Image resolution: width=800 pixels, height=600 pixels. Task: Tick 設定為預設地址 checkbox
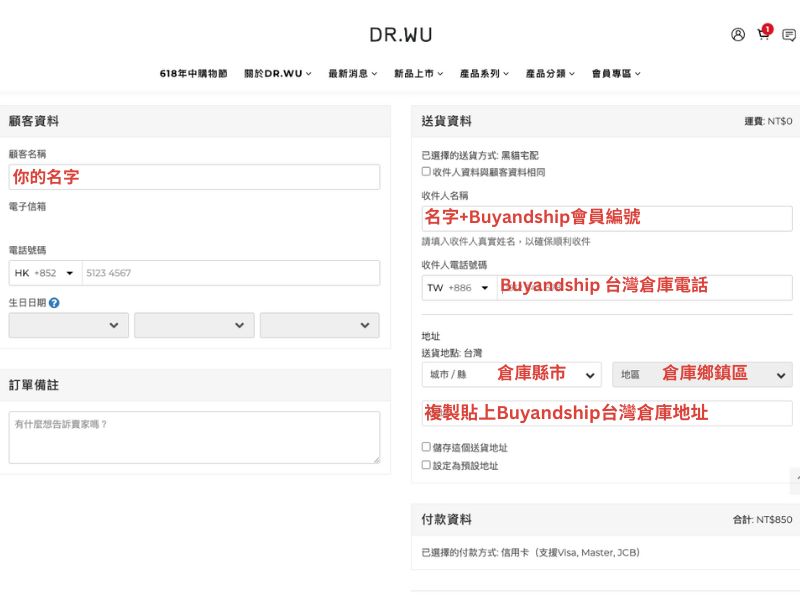coord(426,465)
